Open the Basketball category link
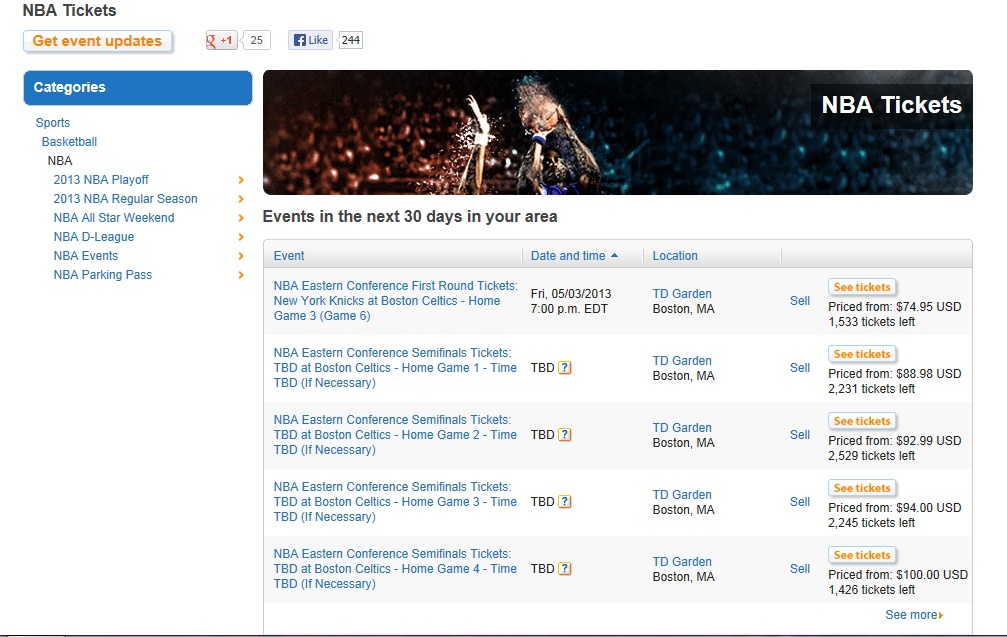Viewport: 1007px width, 637px height. coord(69,142)
